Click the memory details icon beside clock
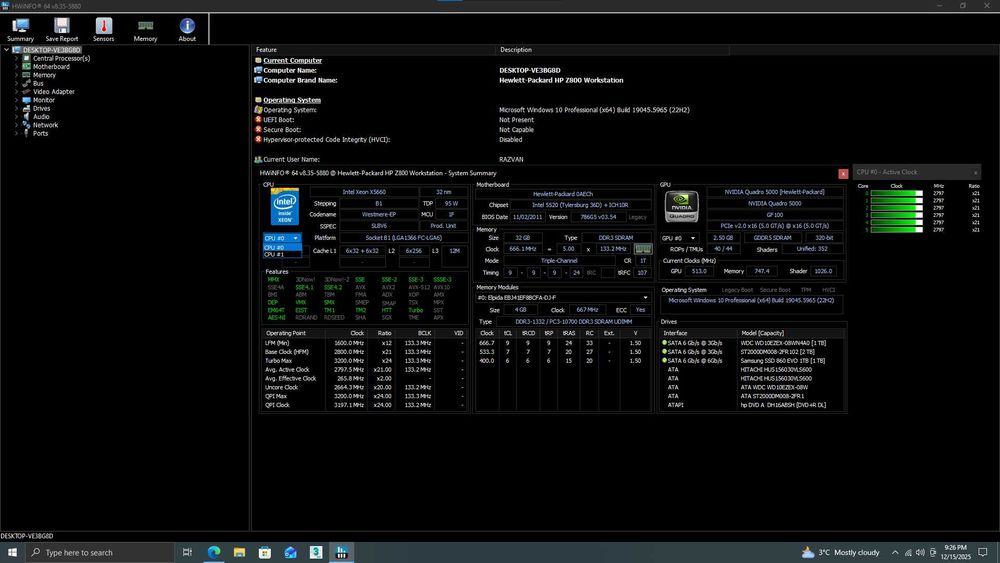 [x=642, y=249]
